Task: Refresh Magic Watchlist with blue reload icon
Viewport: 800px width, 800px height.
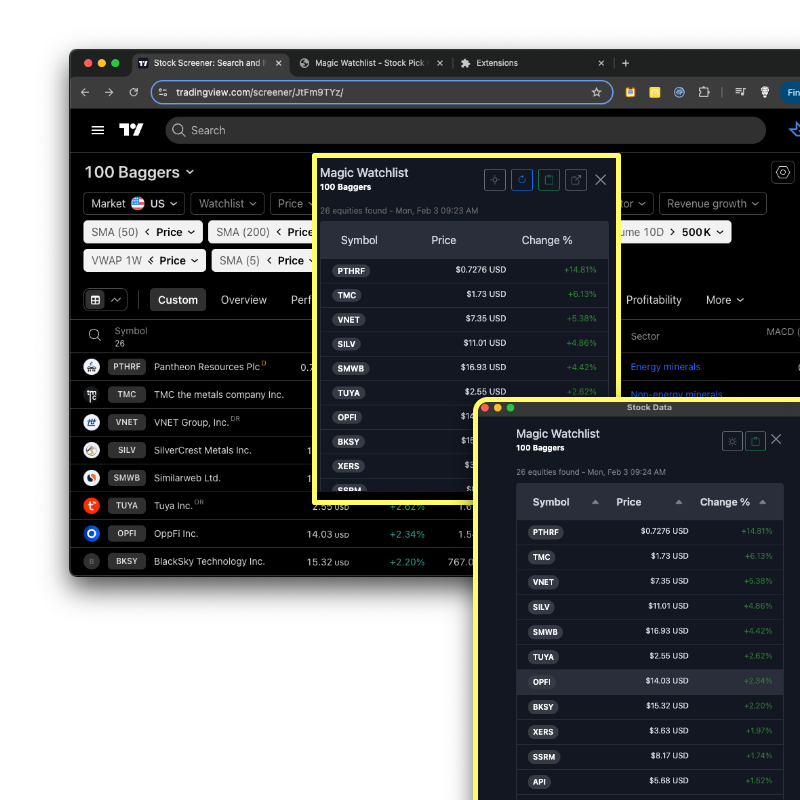Action: pyautogui.click(x=522, y=179)
